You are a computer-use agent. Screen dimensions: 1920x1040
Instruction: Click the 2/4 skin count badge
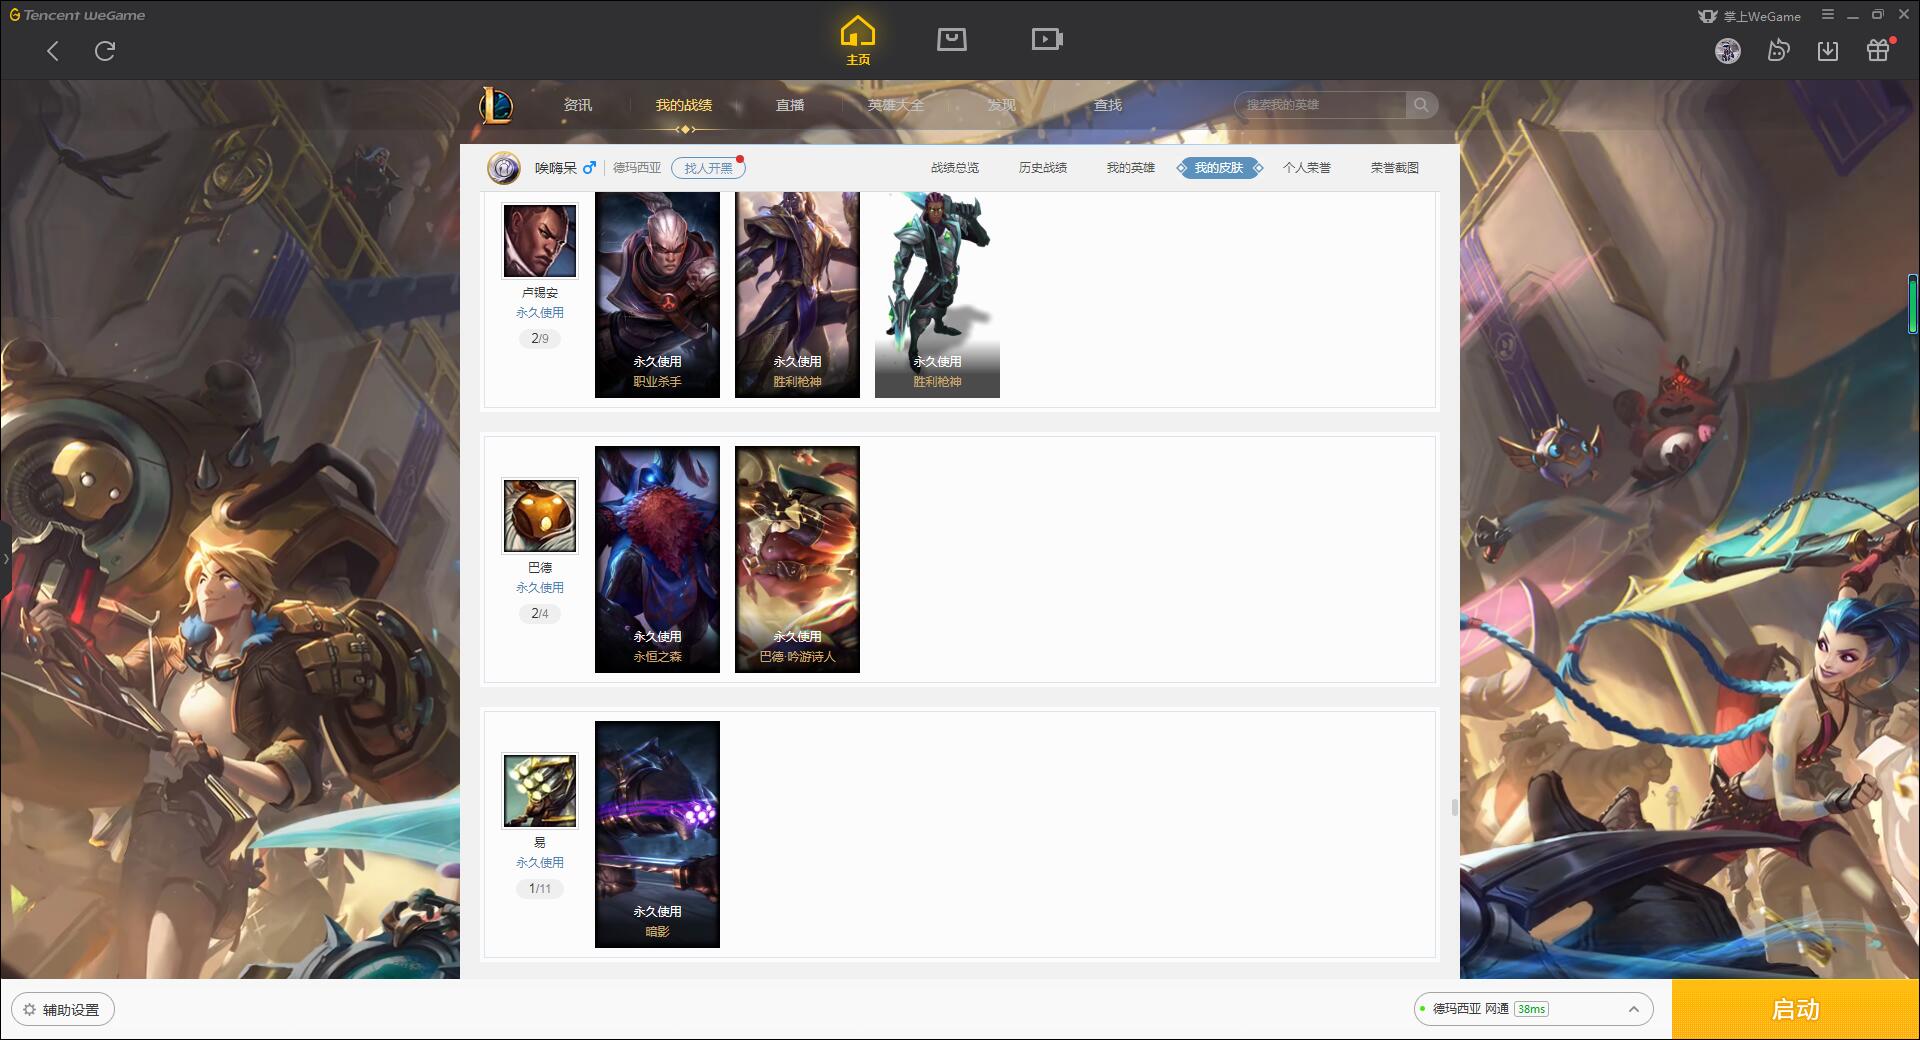(x=540, y=614)
